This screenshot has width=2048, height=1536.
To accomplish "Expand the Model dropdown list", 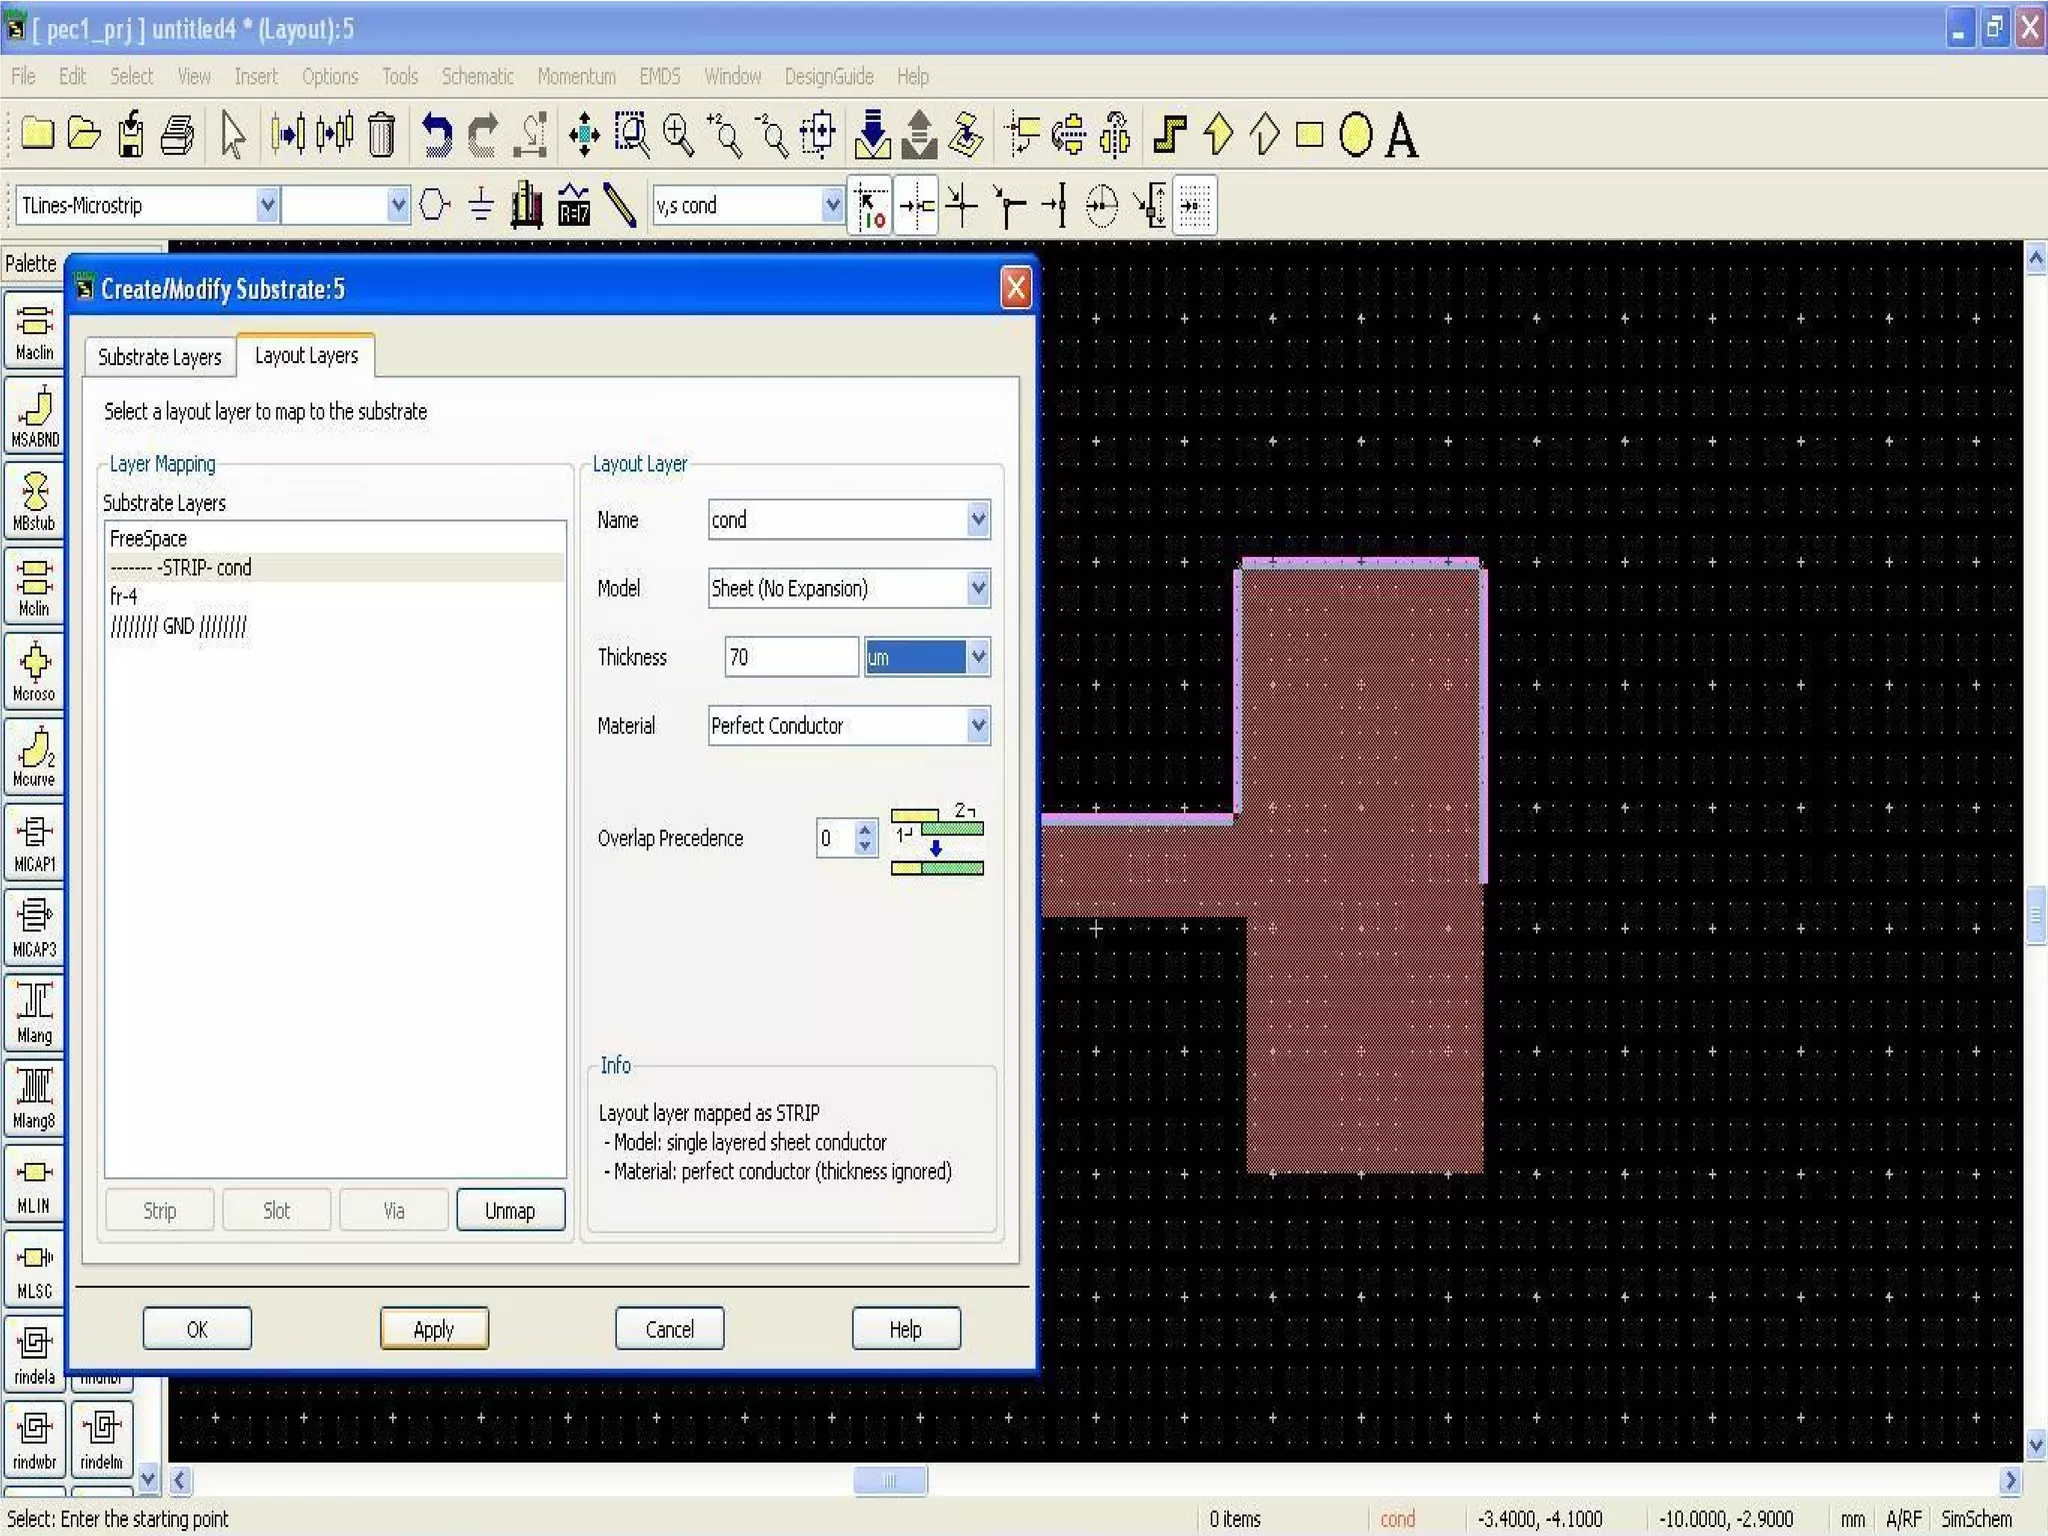I will point(978,588).
